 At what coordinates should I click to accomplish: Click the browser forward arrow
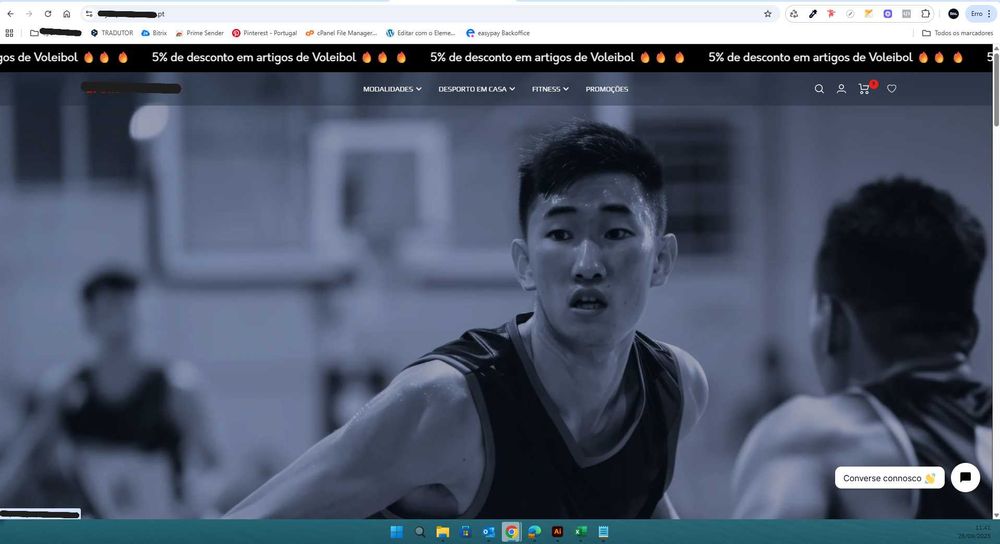29,13
